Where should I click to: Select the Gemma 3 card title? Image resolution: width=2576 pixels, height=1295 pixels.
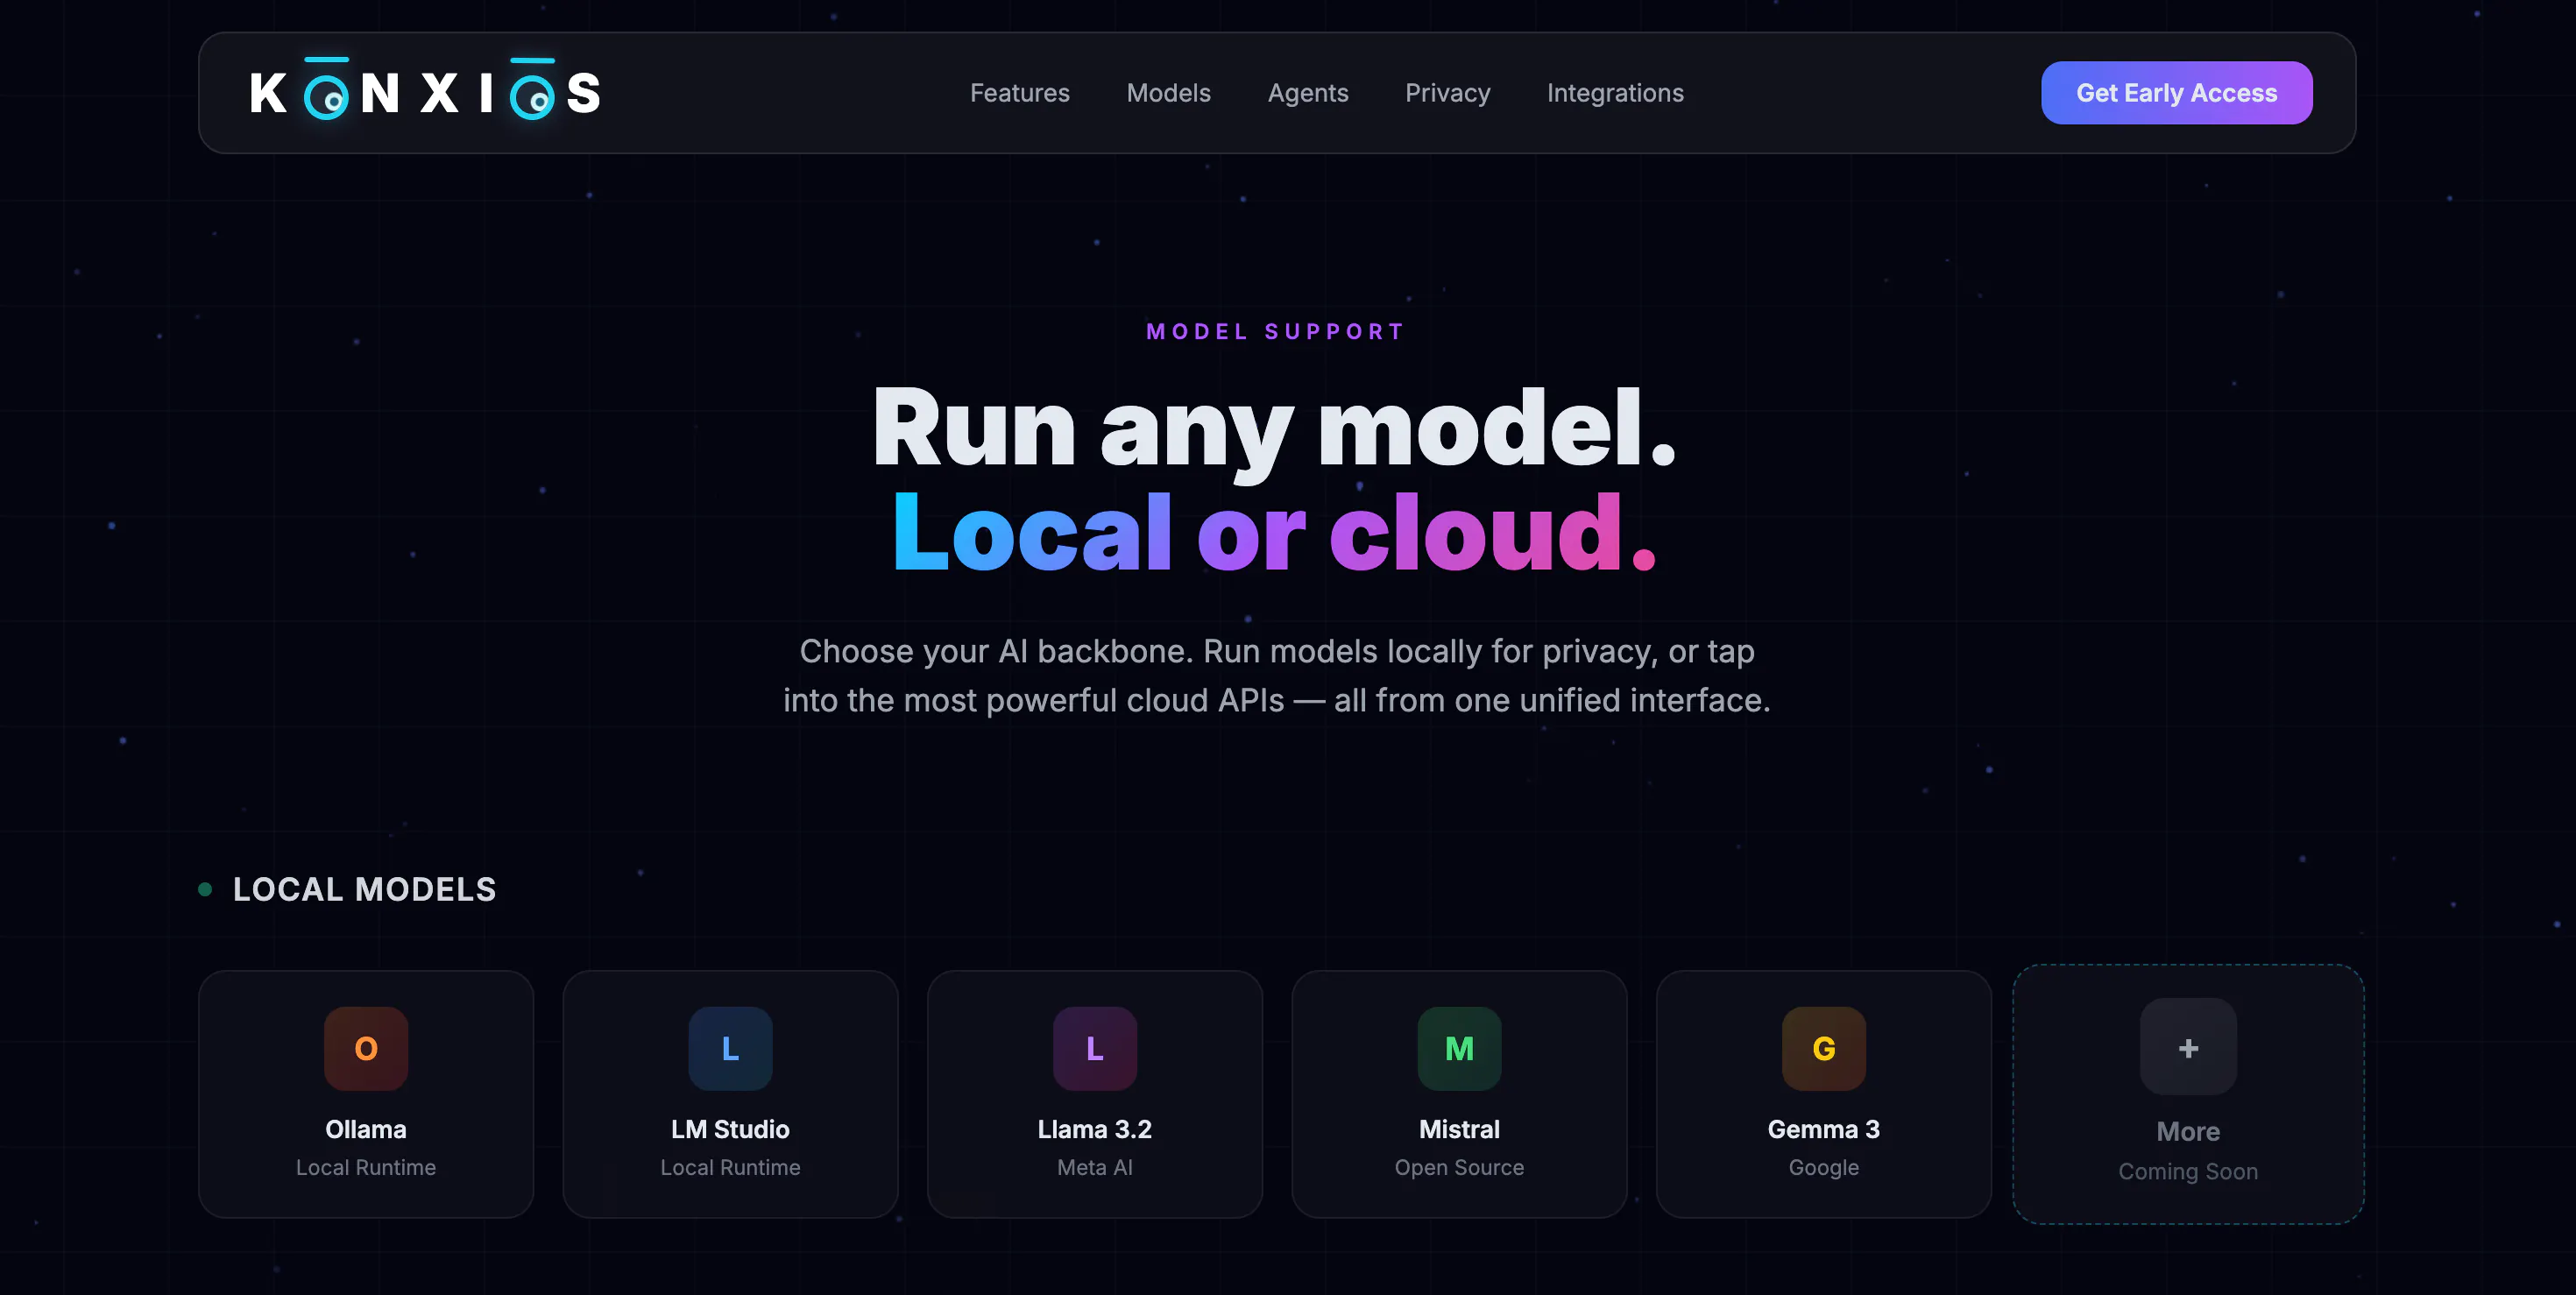[1823, 1129]
